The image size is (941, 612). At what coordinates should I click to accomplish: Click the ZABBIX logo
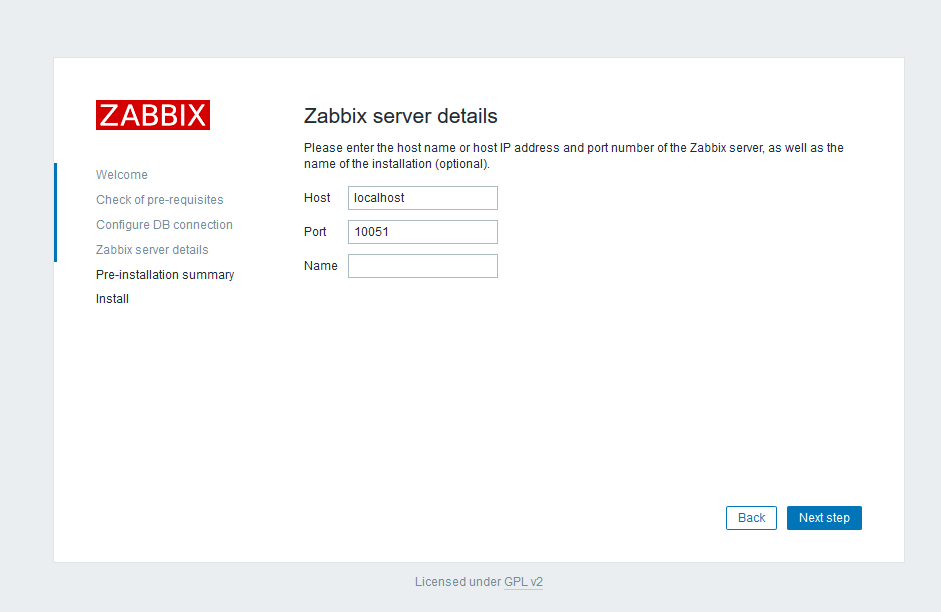152,115
